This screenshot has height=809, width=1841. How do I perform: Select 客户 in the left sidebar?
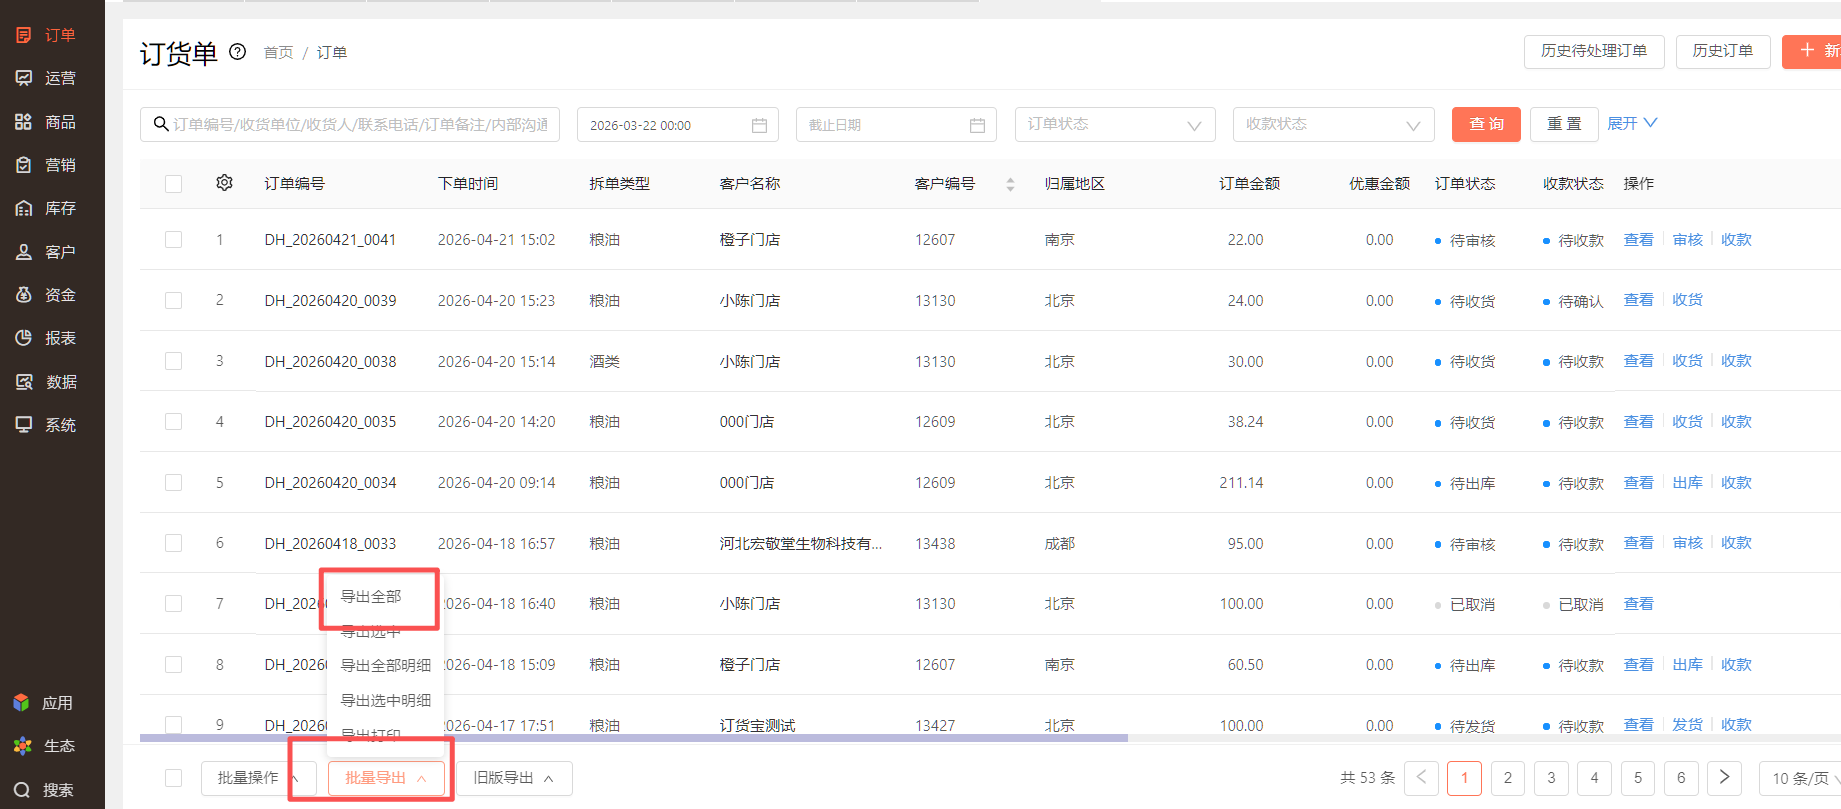46,252
